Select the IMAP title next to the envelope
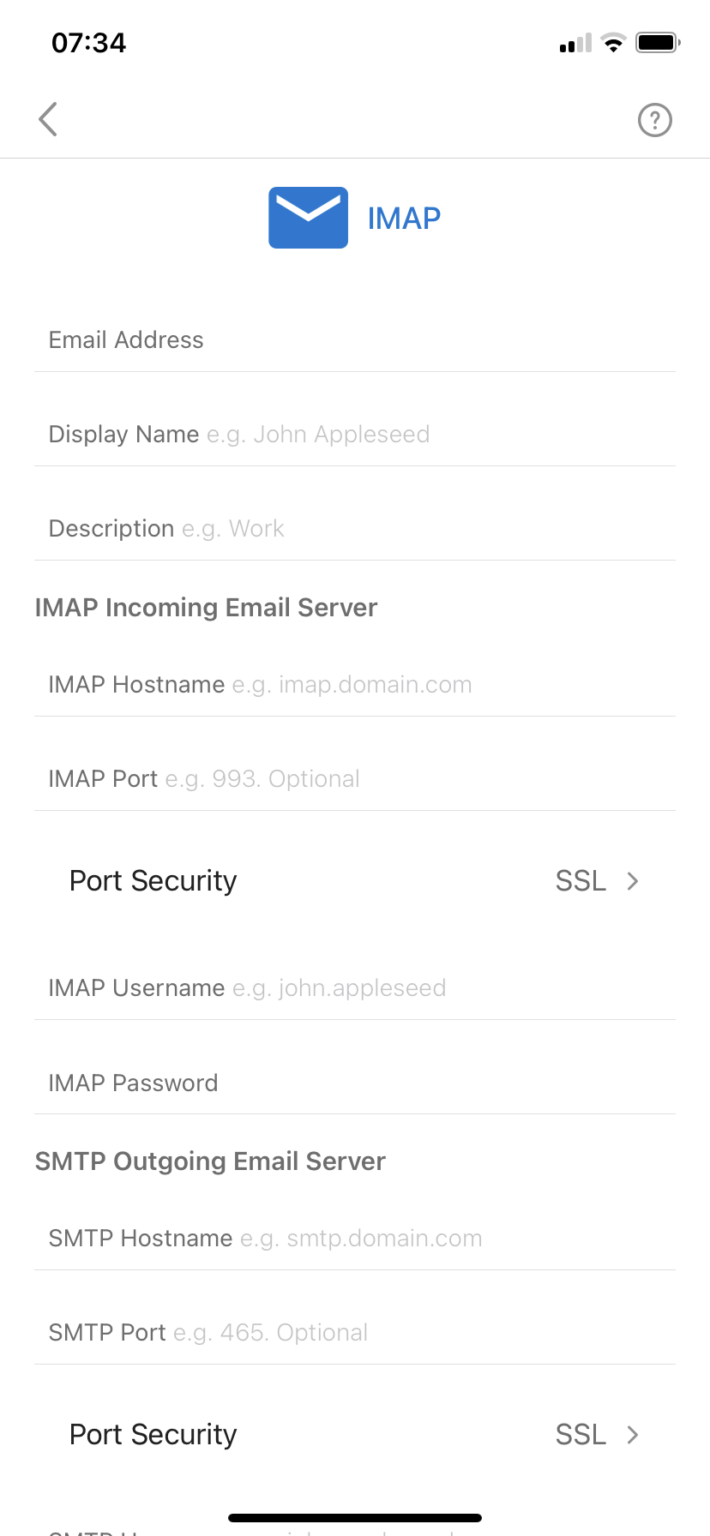This screenshot has height=1536, width=710. pos(404,217)
